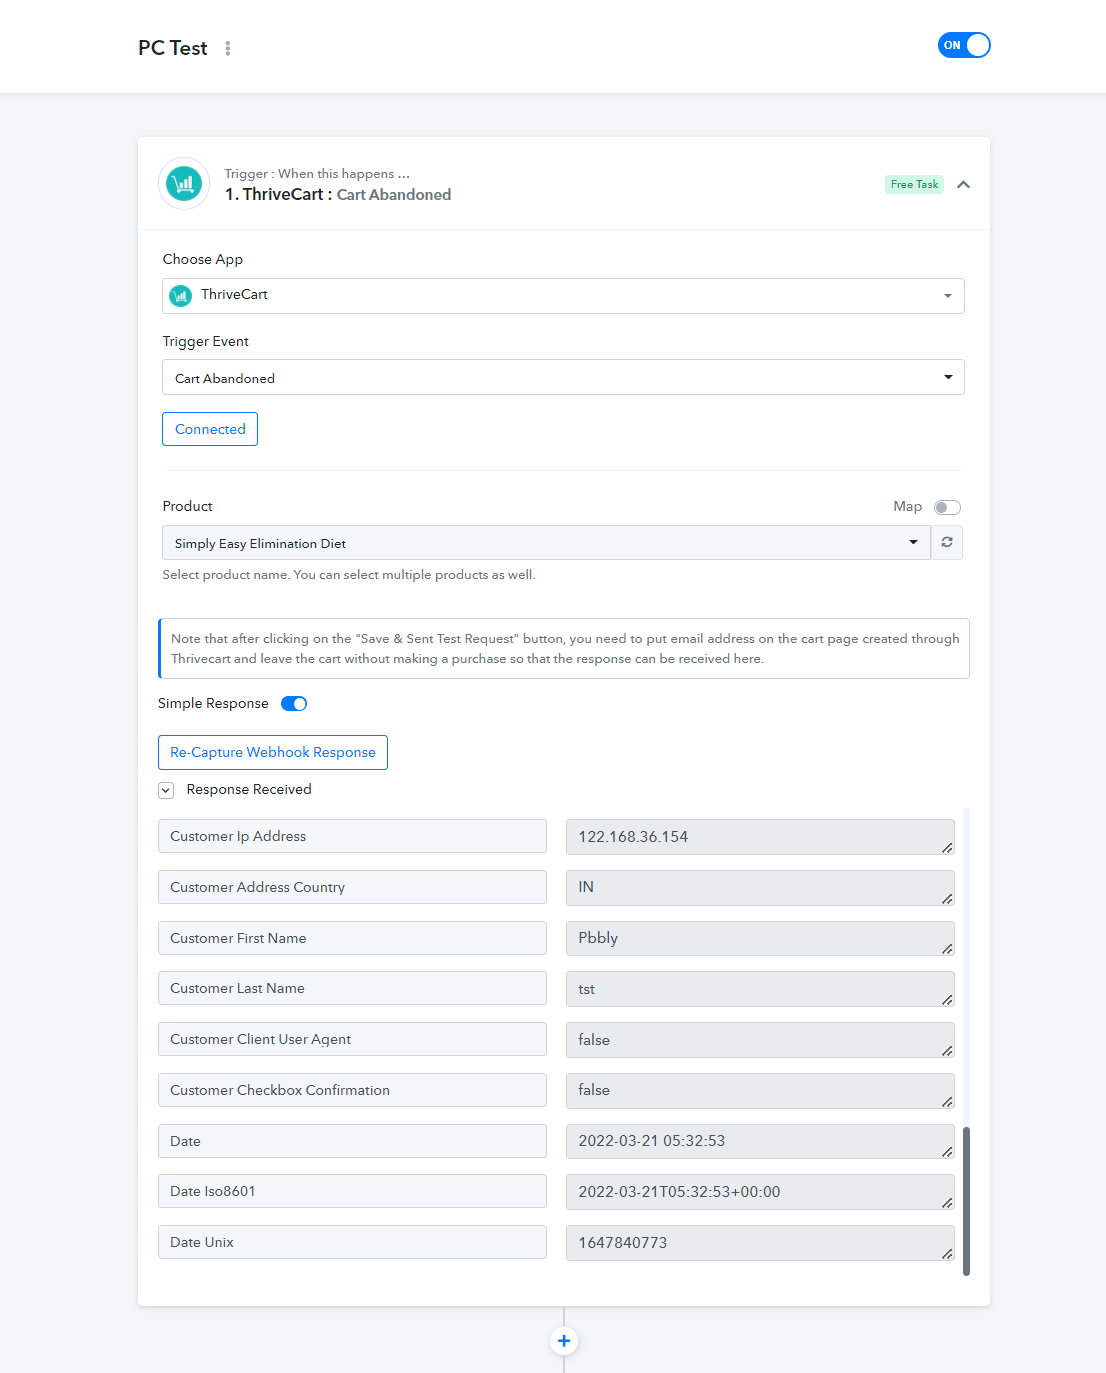This screenshot has width=1106, height=1373.
Task: Click Re-Capture Webhook Response button
Action: 273,752
